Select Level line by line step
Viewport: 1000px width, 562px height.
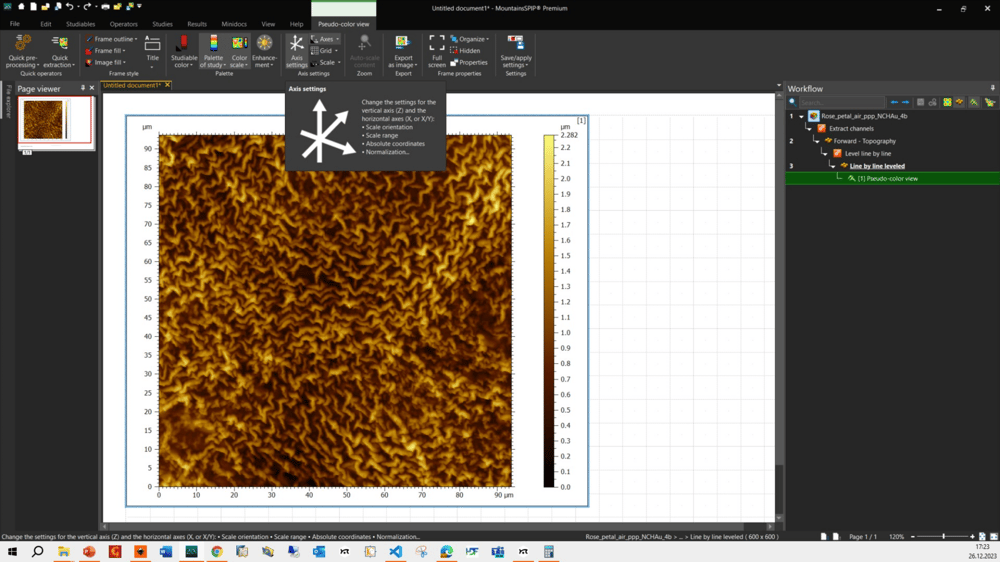tap(867, 154)
